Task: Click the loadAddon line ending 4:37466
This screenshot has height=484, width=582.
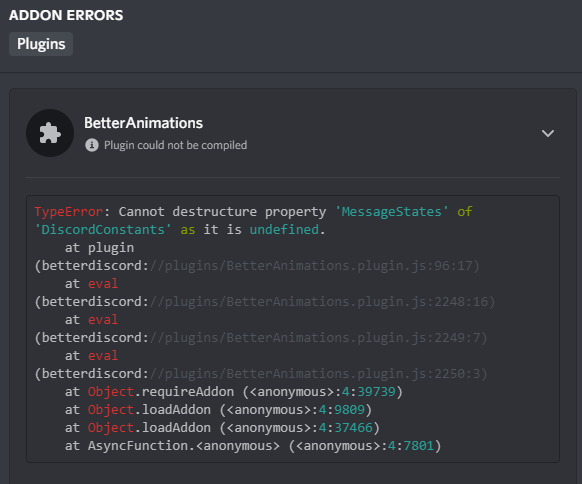Action: (x=222, y=428)
